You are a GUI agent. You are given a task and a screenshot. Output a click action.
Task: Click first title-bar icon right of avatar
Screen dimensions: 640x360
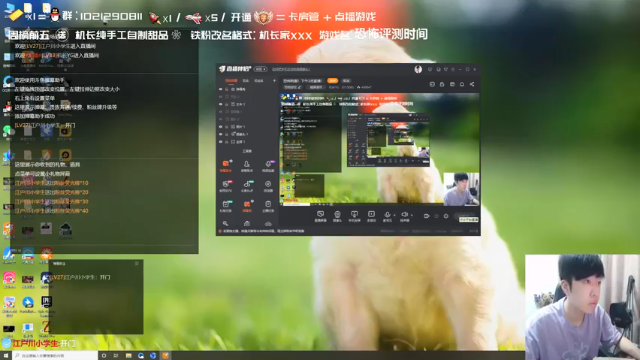point(430,69)
